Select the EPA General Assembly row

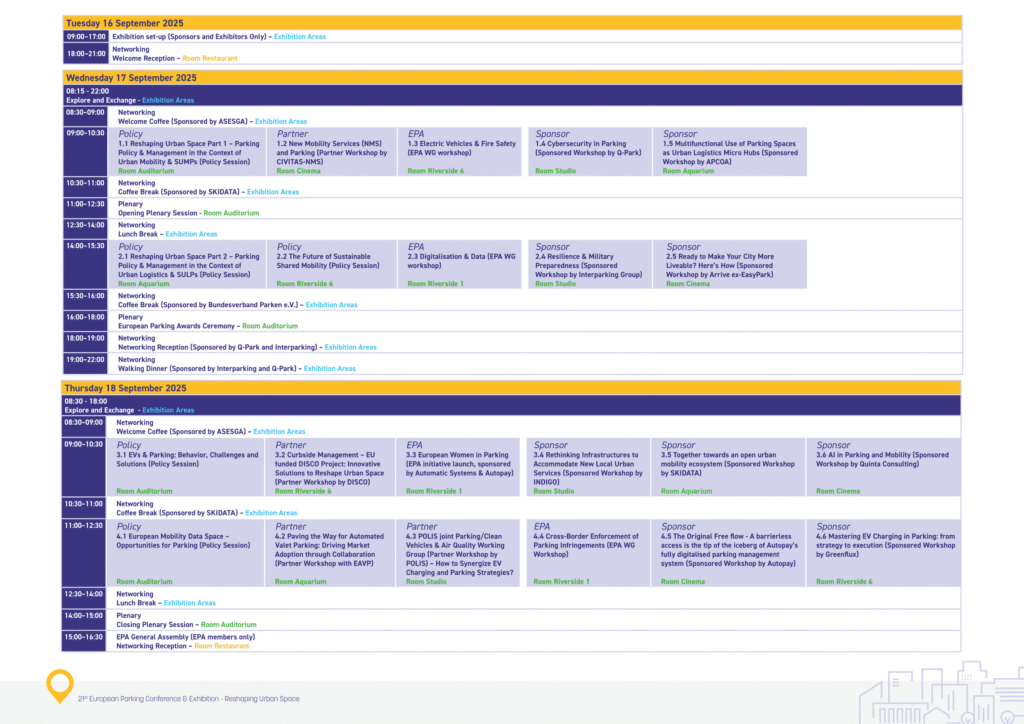point(186,636)
